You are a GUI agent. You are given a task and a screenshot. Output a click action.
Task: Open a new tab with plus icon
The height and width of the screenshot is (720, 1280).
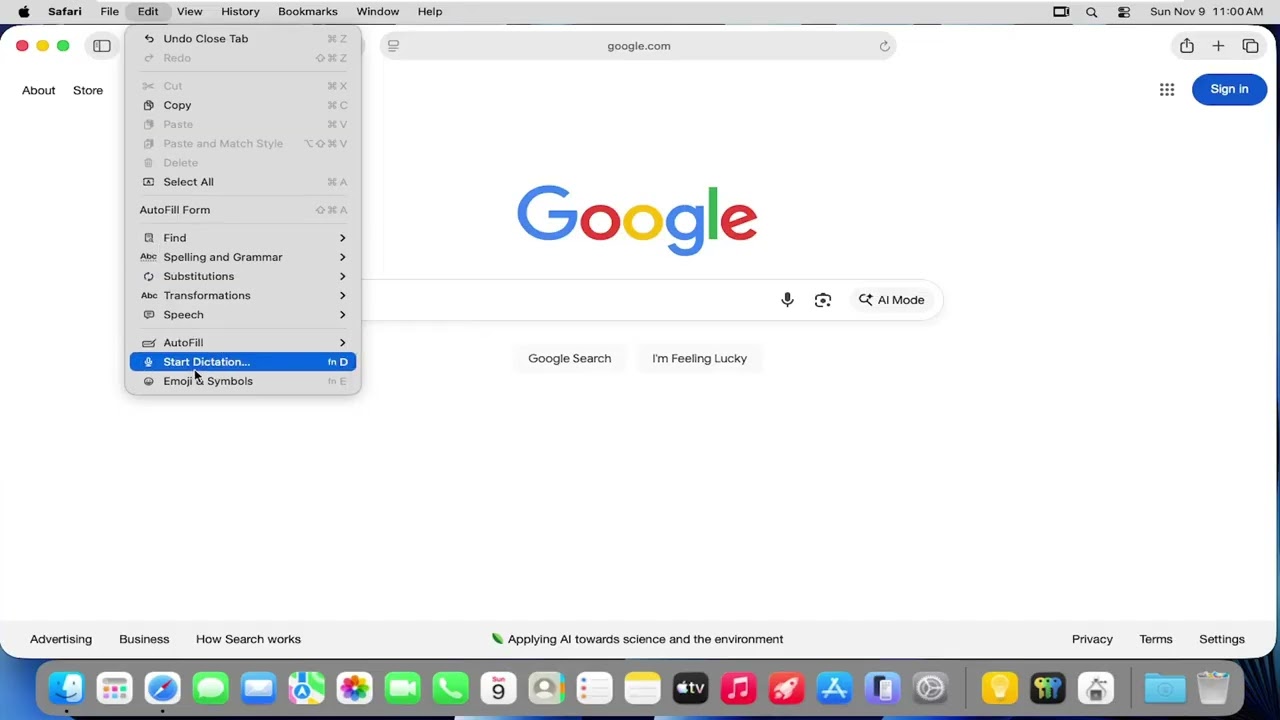point(1218,46)
